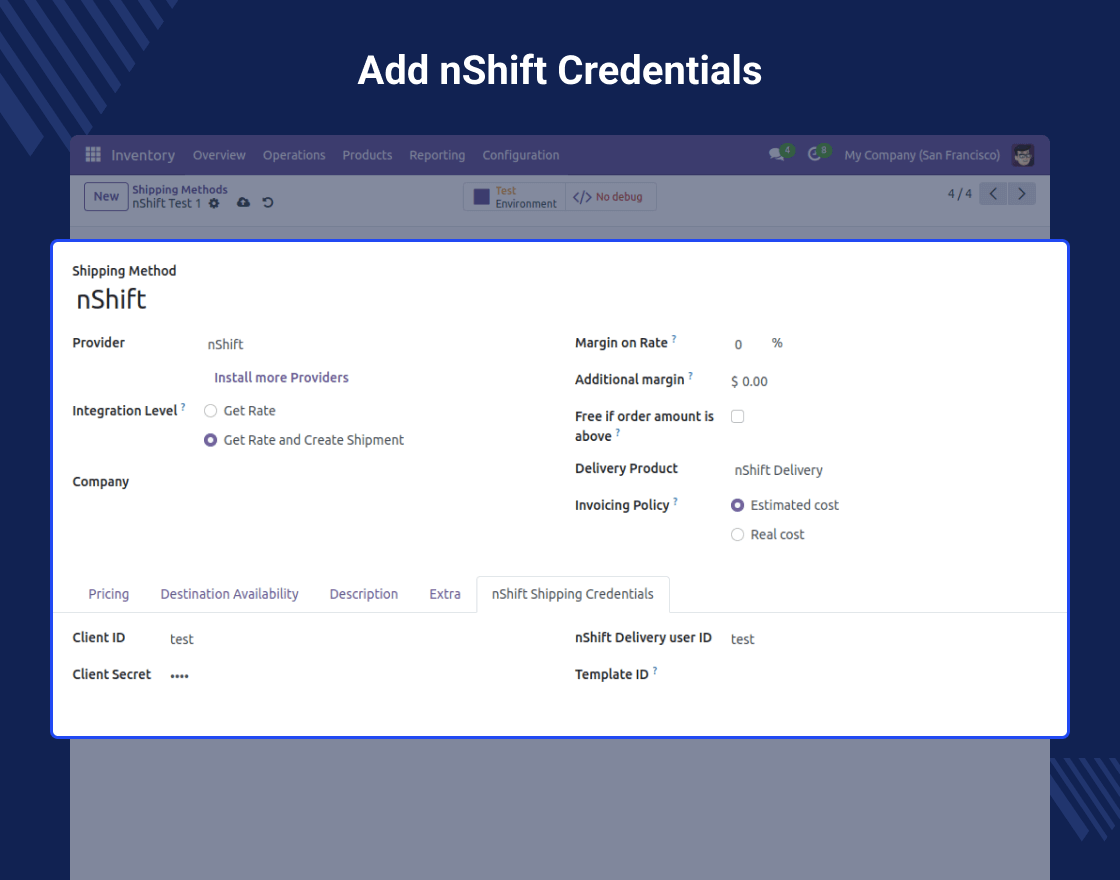Click the 4 / 4 pager counter
The height and width of the screenshot is (880, 1120).
(959, 194)
